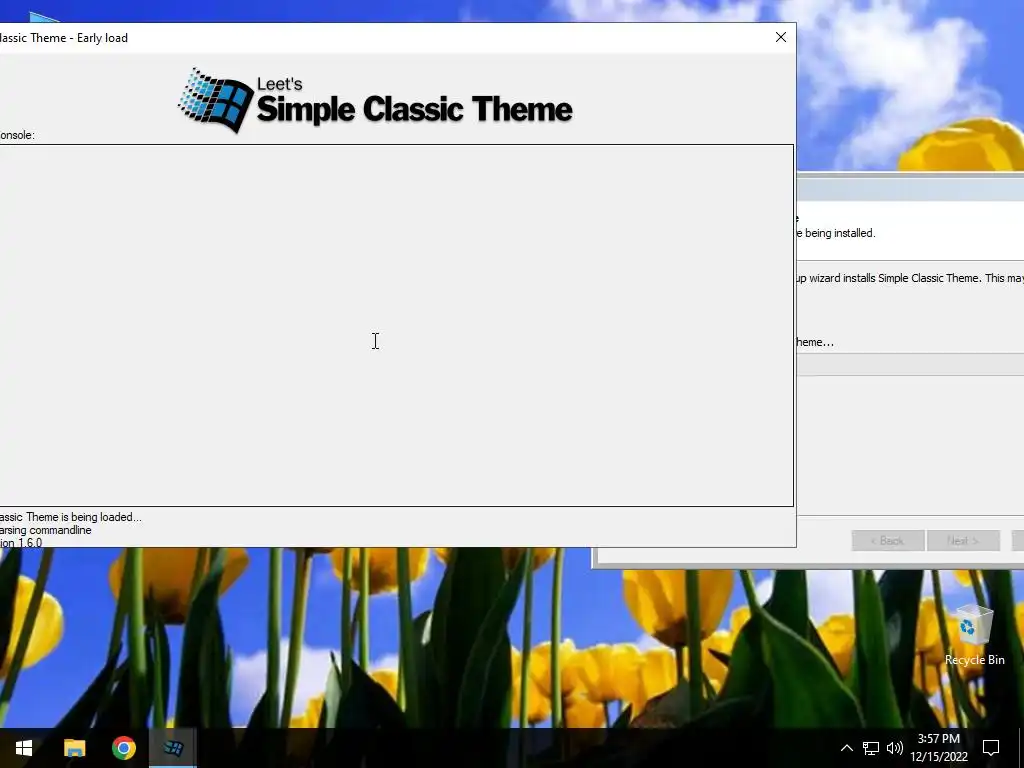Click the Next button in setup wizard
1024x768 pixels.
(963, 540)
